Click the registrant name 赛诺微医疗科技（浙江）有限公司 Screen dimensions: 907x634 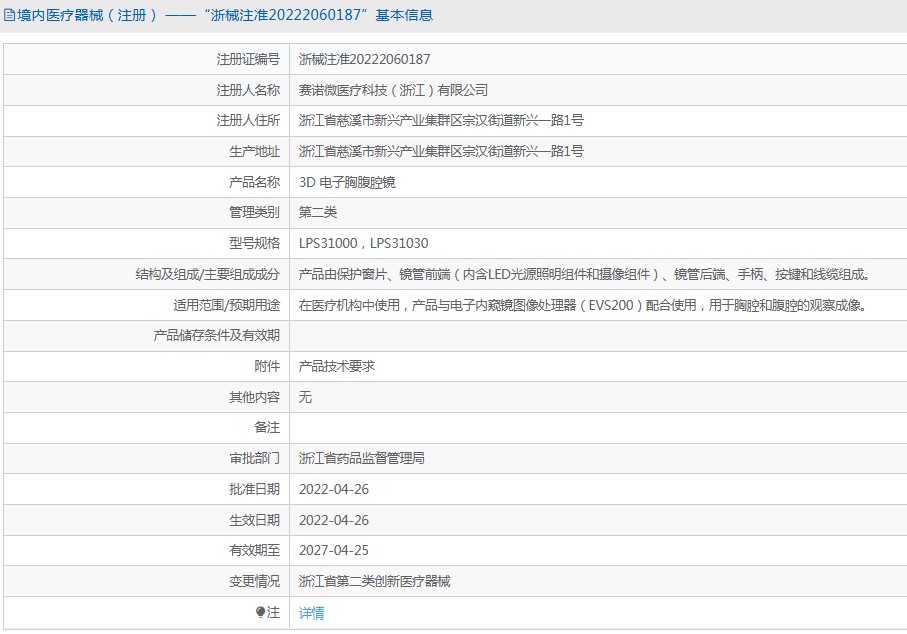tap(393, 90)
